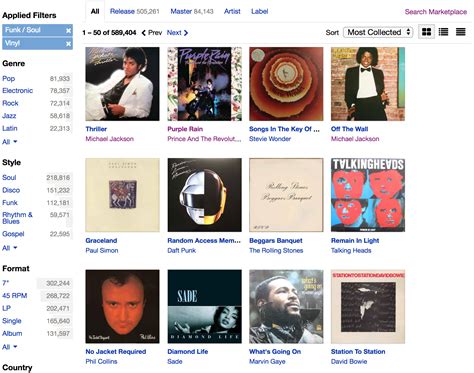The width and height of the screenshot is (474, 373).
Task: Select the Release tab
Action: tap(135, 11)
